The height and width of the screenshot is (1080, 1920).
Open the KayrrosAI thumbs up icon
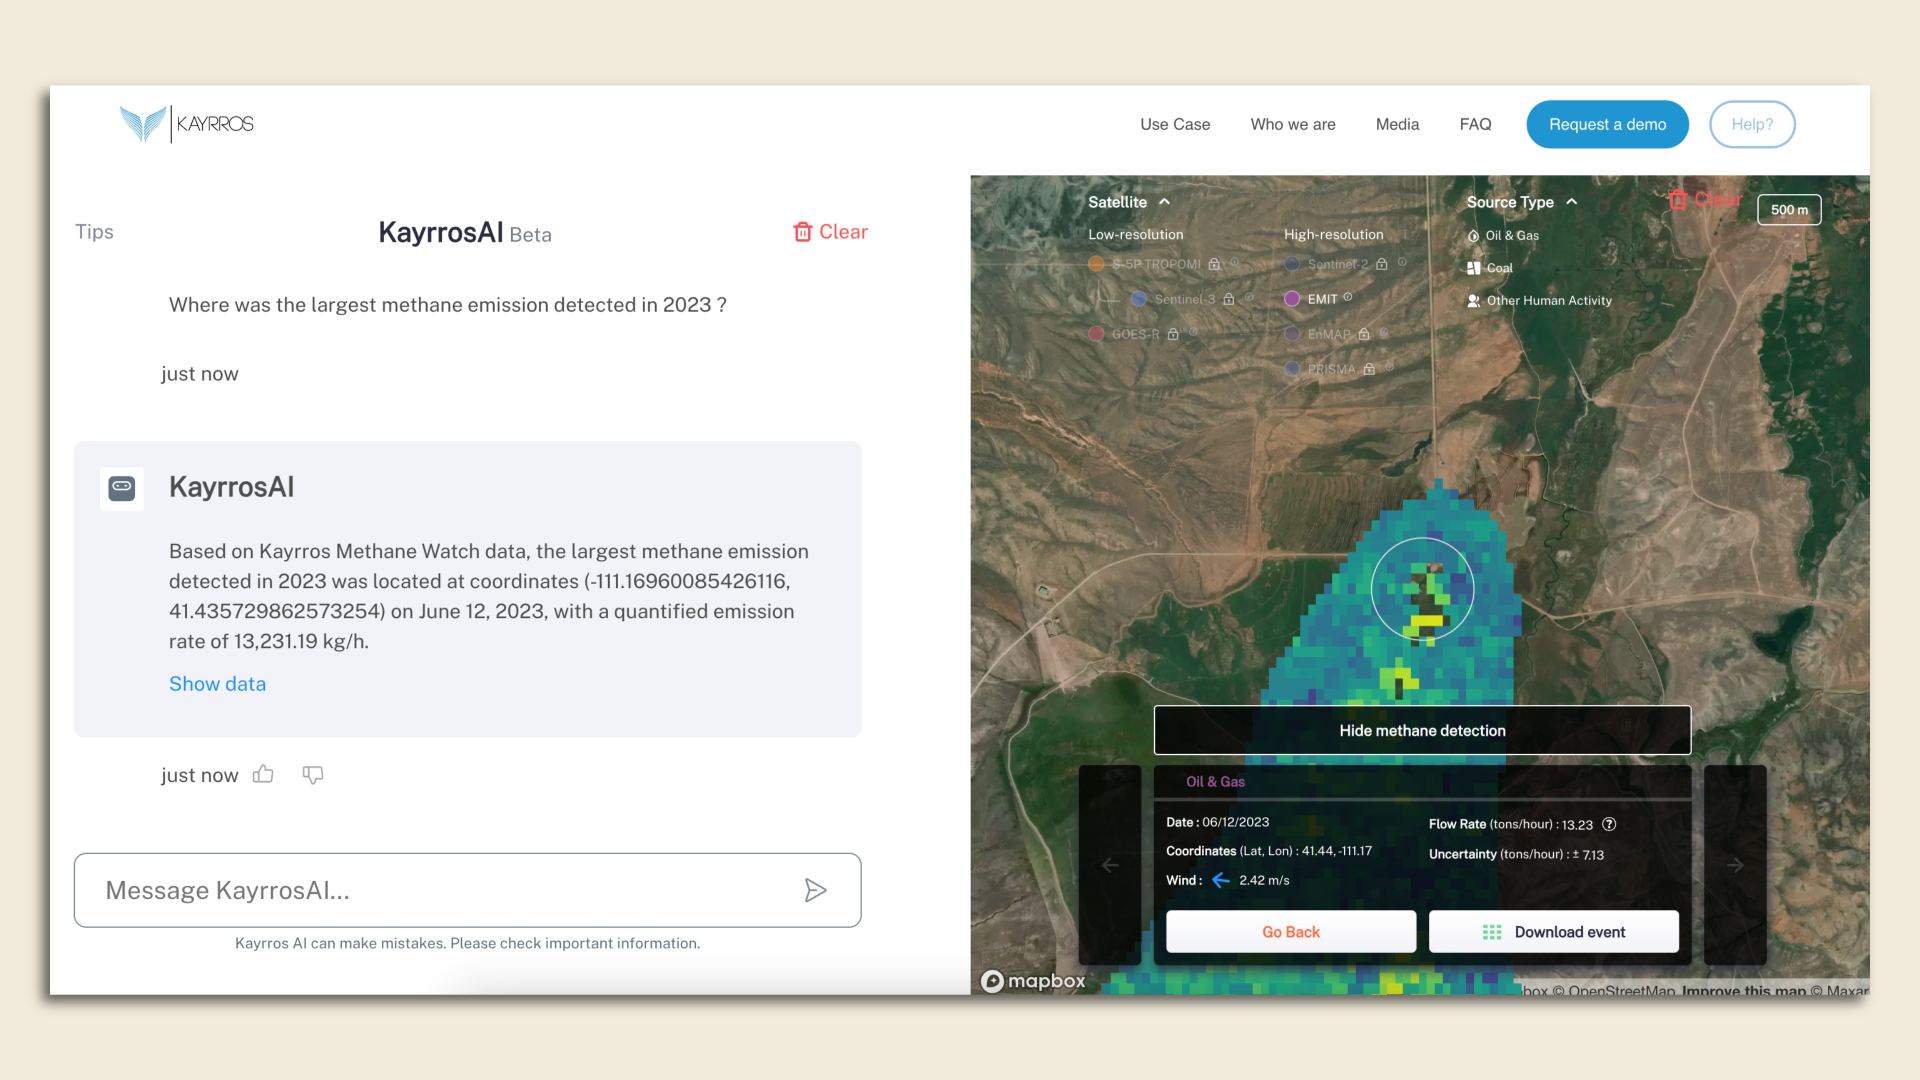click(262, 774)
